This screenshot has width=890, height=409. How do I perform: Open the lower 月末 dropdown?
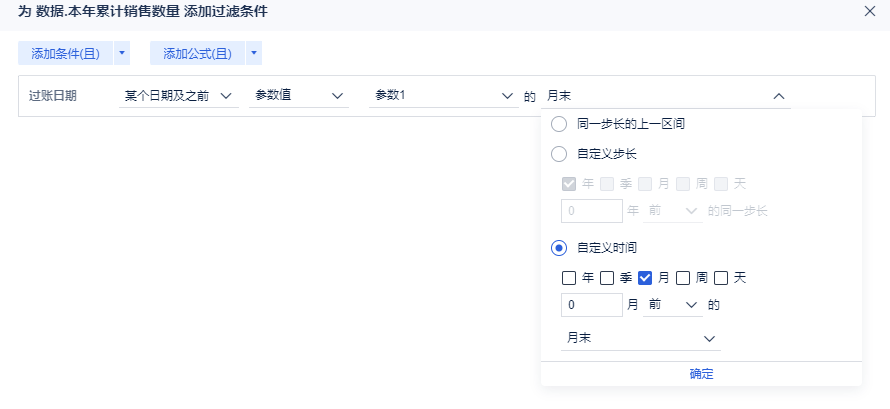pos(641,339)
